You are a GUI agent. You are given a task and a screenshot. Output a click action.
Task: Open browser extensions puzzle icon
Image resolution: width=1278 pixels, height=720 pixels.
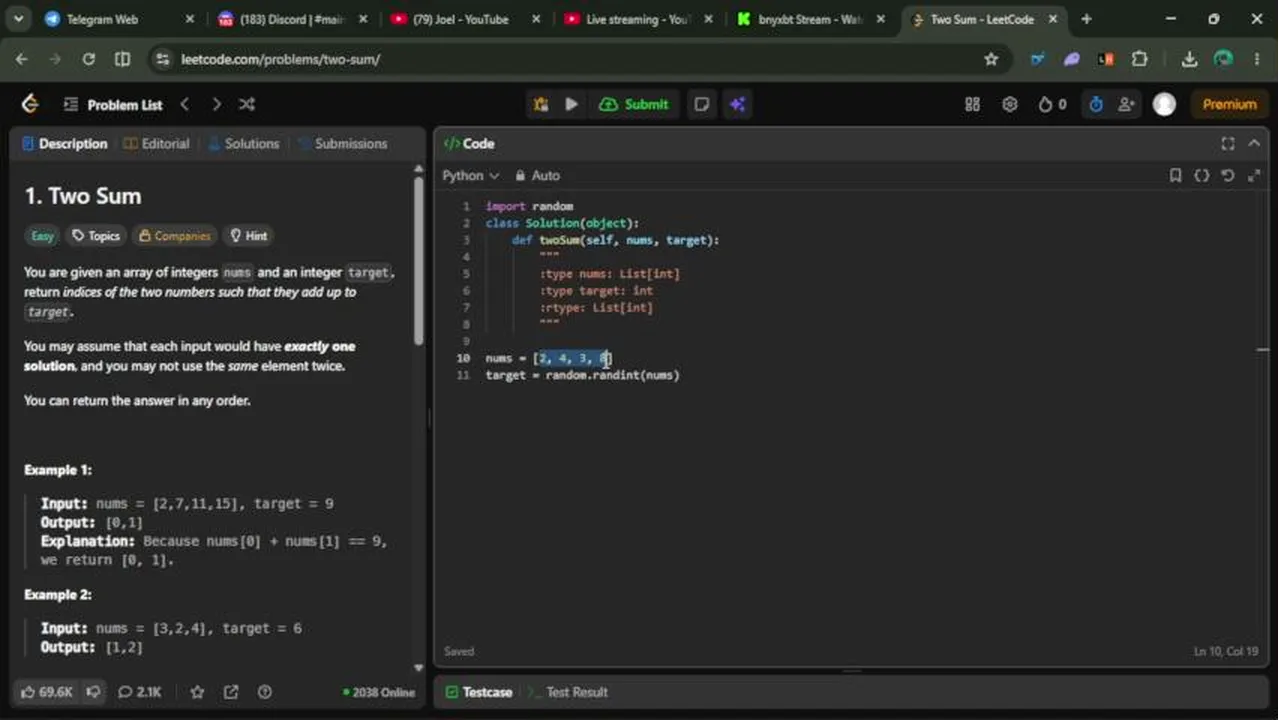click(1139, 60)
